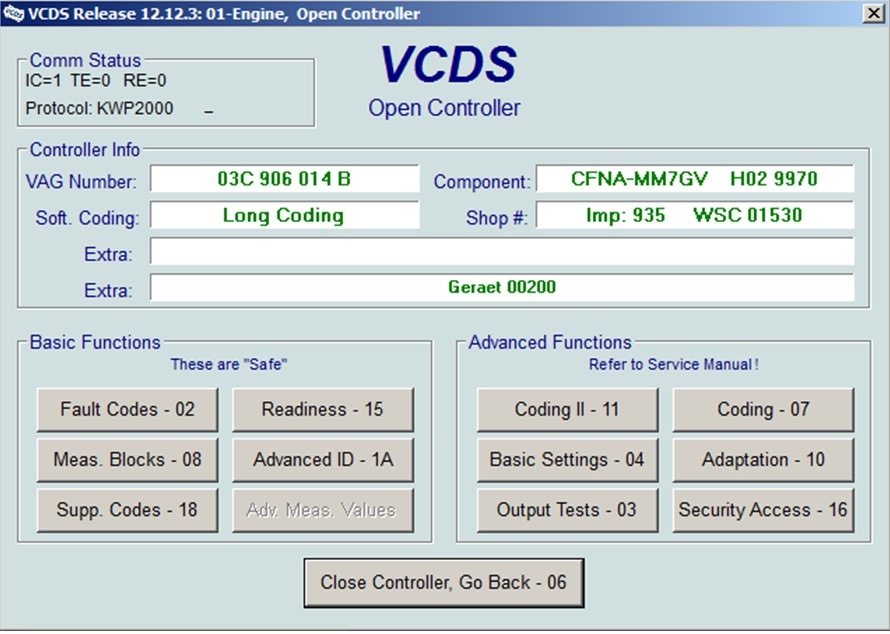
Task: Click the Refer to Service Manual! note
Action: point(673,364)
